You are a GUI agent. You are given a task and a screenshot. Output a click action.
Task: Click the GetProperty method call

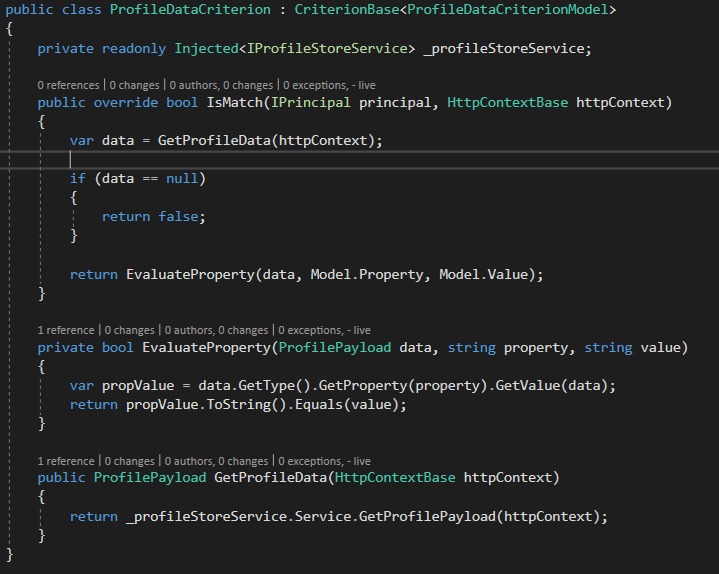point(363,386)
